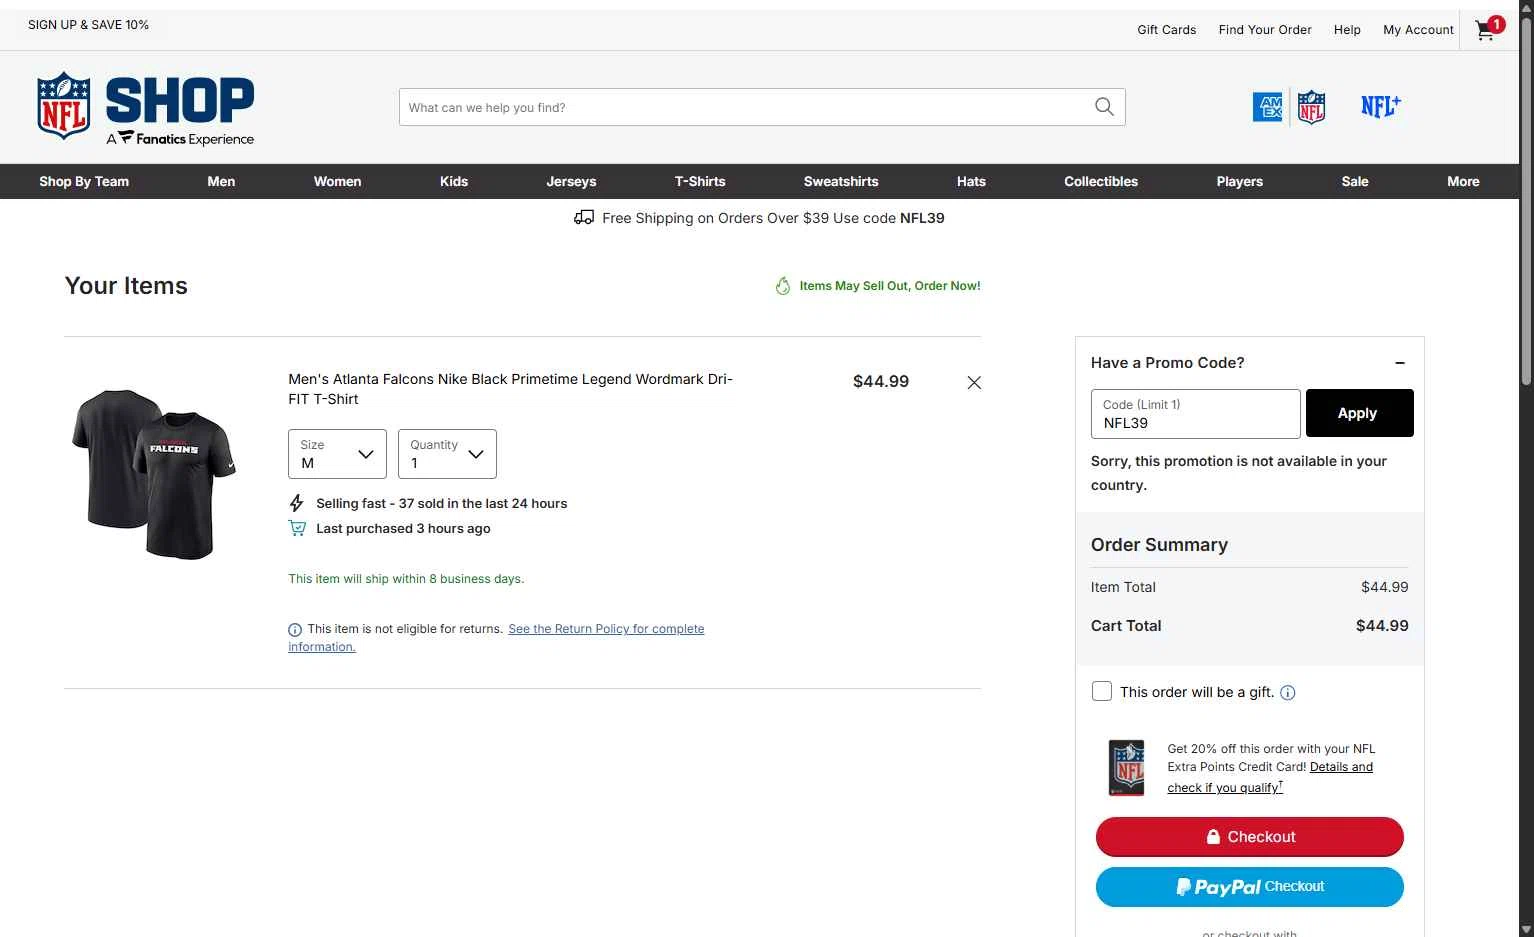This screenshot has width=1534, height=937.
Task: Open the Players menu
Action: coord(1240,181)
